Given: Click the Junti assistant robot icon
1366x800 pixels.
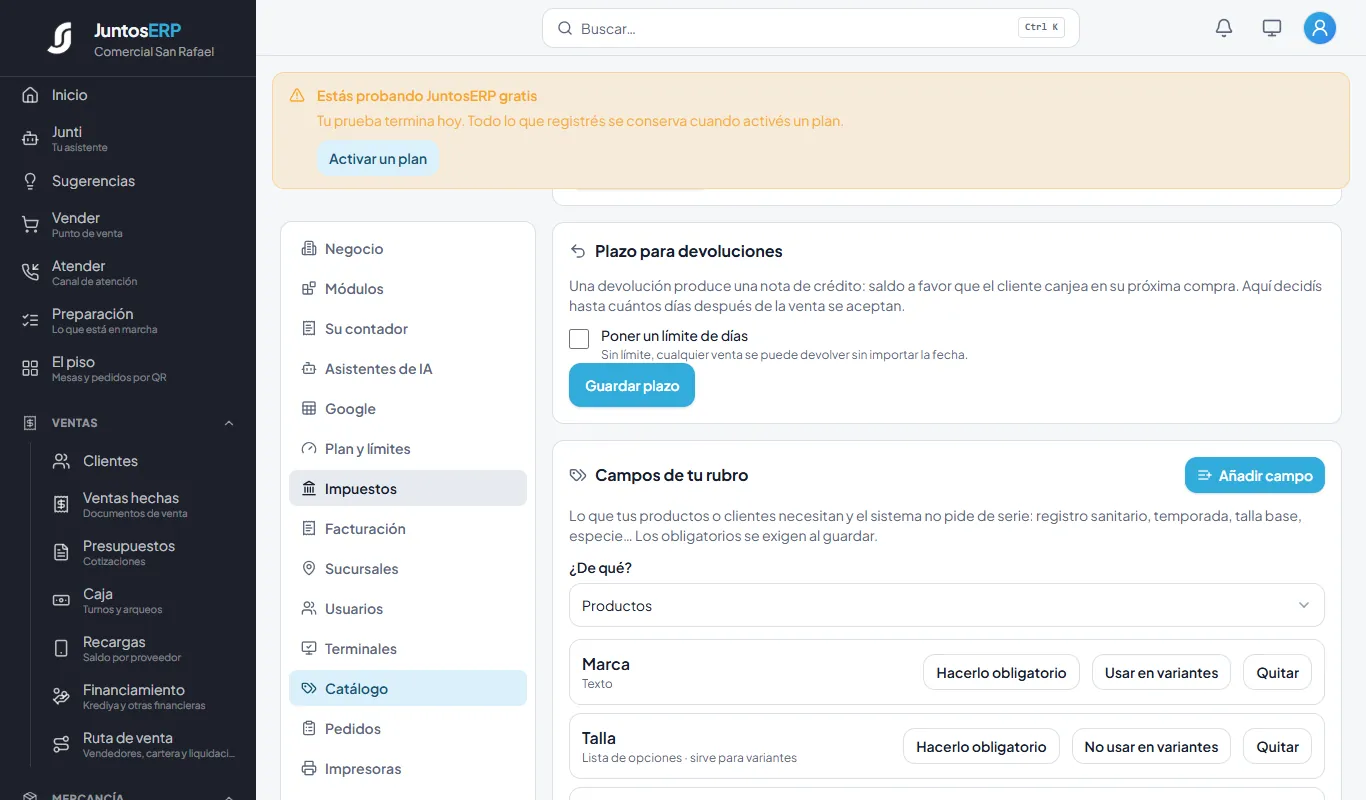Looking at the screenshot, I should pyautogui.click(x=30, y=138).
